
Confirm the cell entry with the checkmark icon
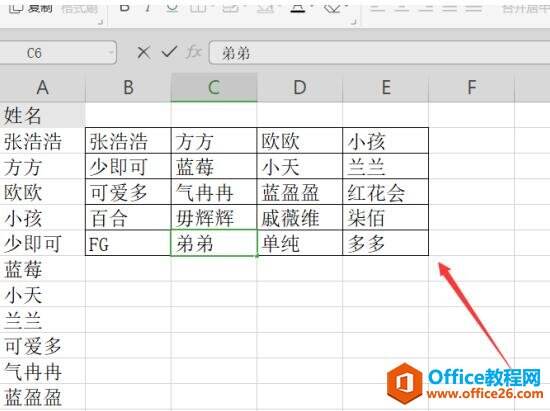pos(169,53)
